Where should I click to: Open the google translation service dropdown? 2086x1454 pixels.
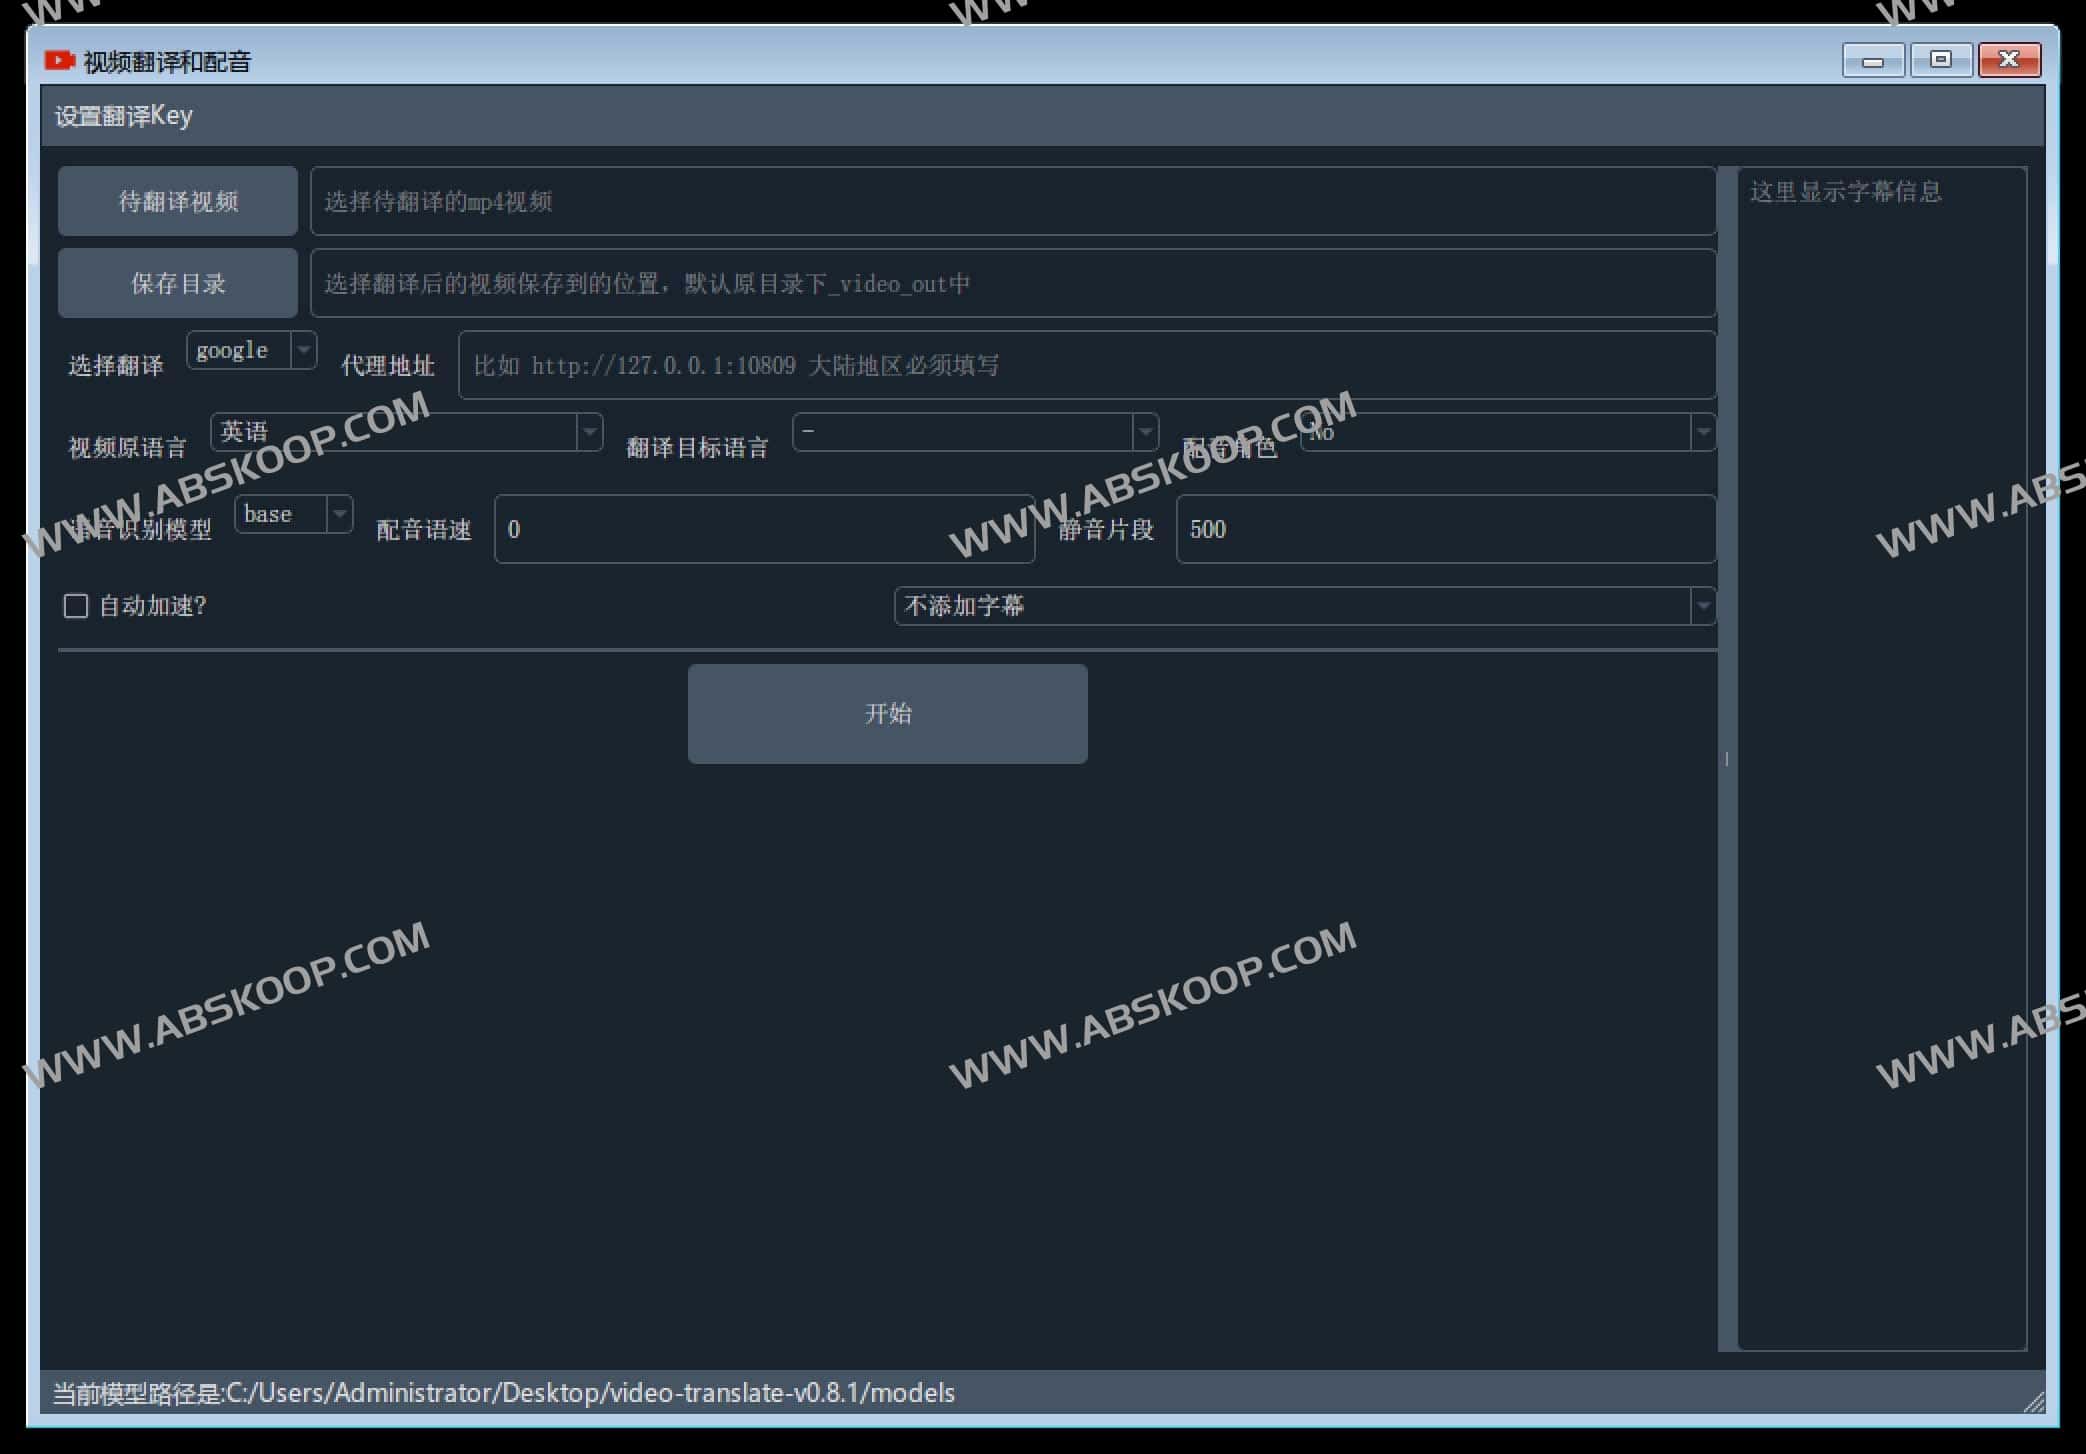pos(252,350)
